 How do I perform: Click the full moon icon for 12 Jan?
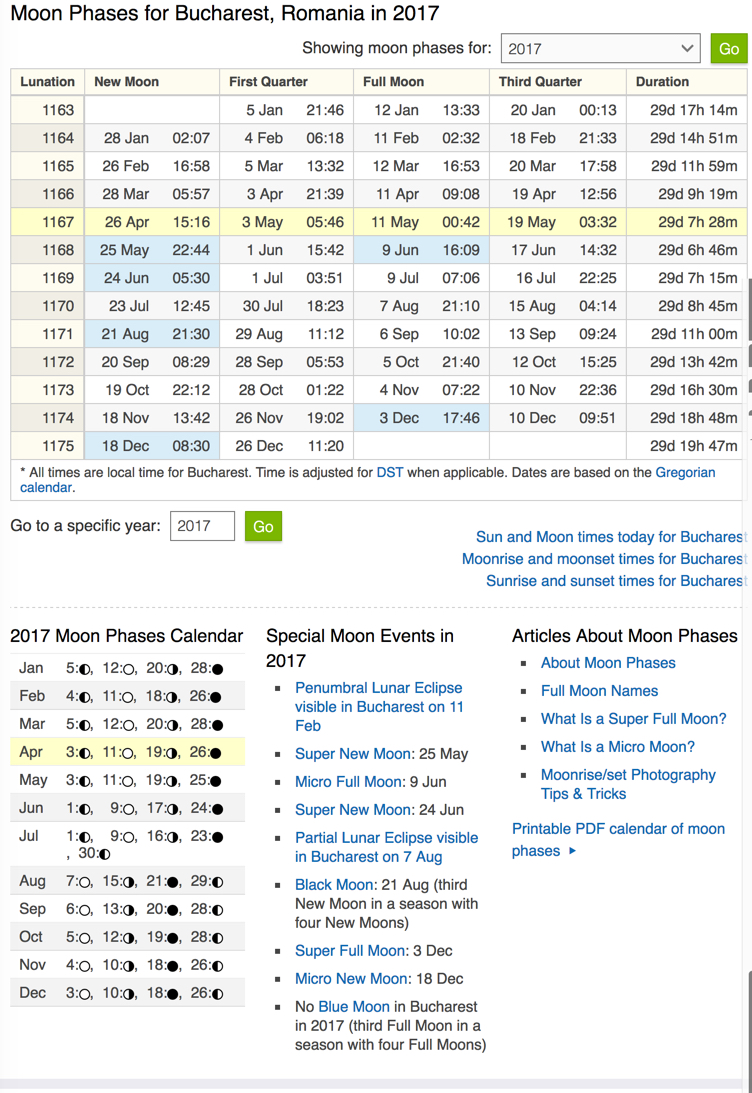pyautogui.click(x=128, y=668)
